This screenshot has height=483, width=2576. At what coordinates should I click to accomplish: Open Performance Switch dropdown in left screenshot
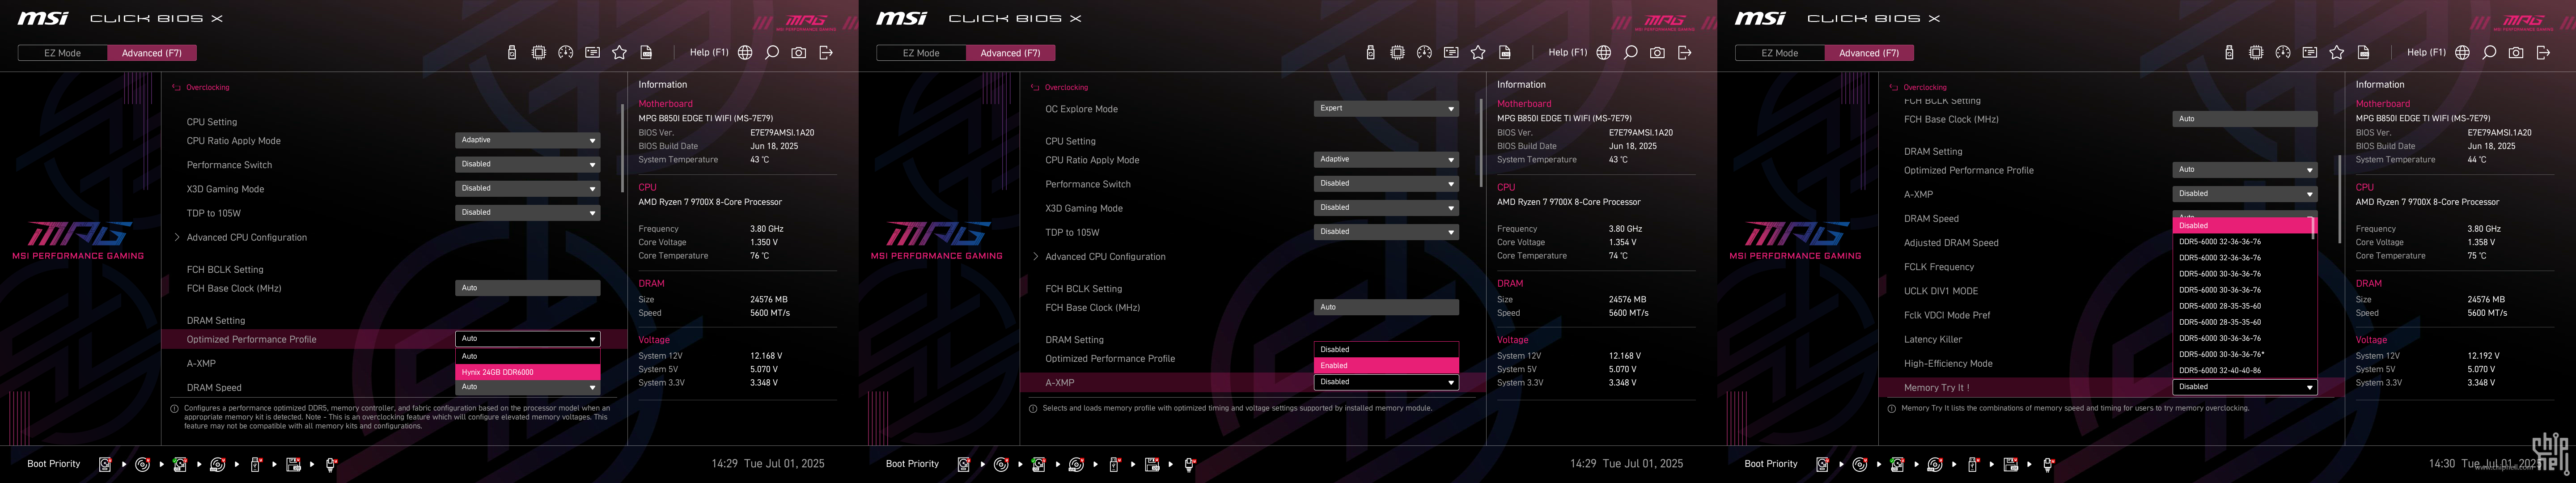pos(528,164)
